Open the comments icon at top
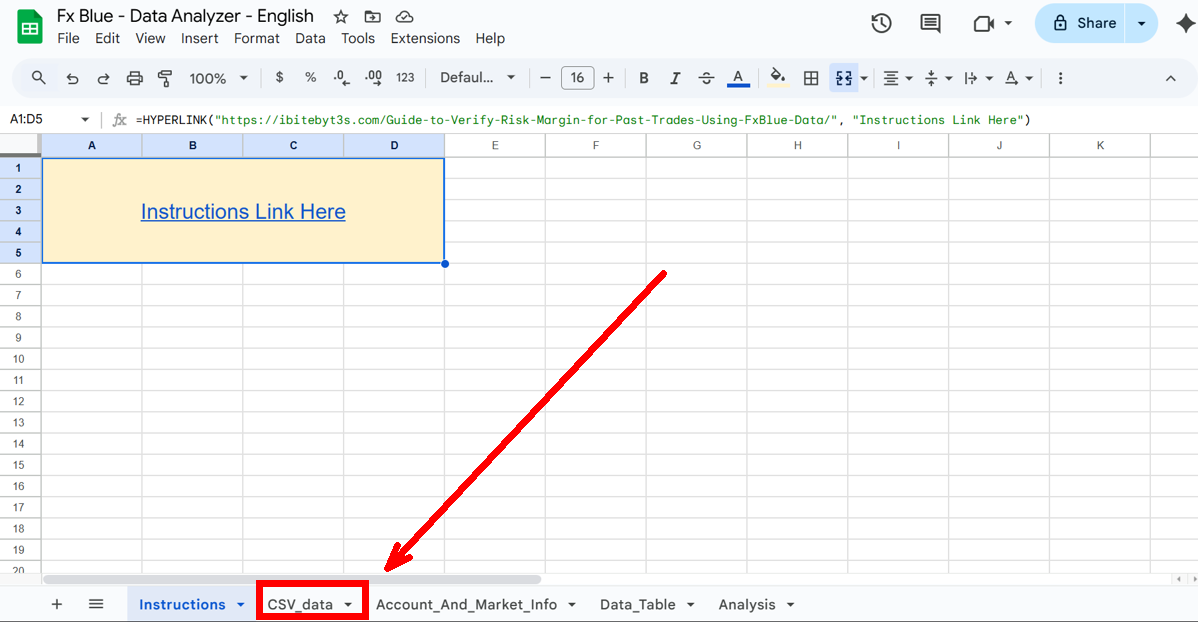 (x=930, y=23)
